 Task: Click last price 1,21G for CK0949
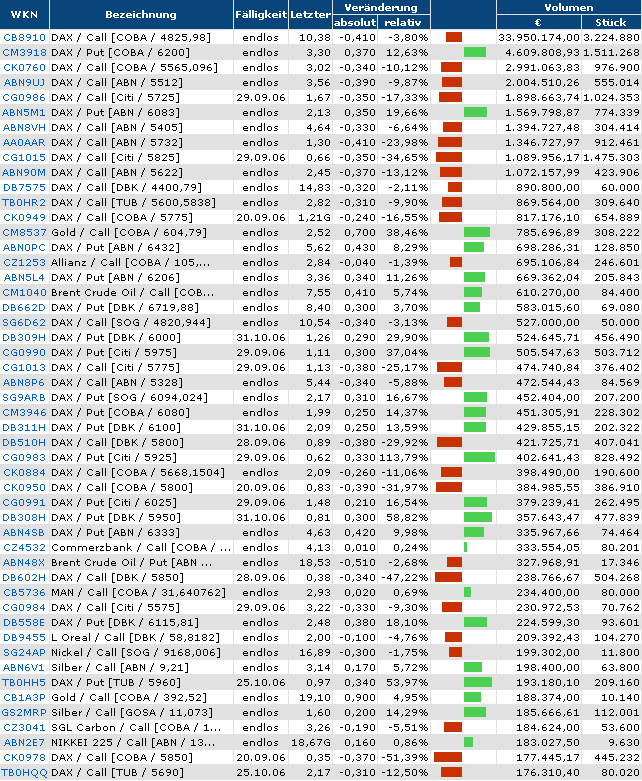pyautogui.click(x=314, y=218)
